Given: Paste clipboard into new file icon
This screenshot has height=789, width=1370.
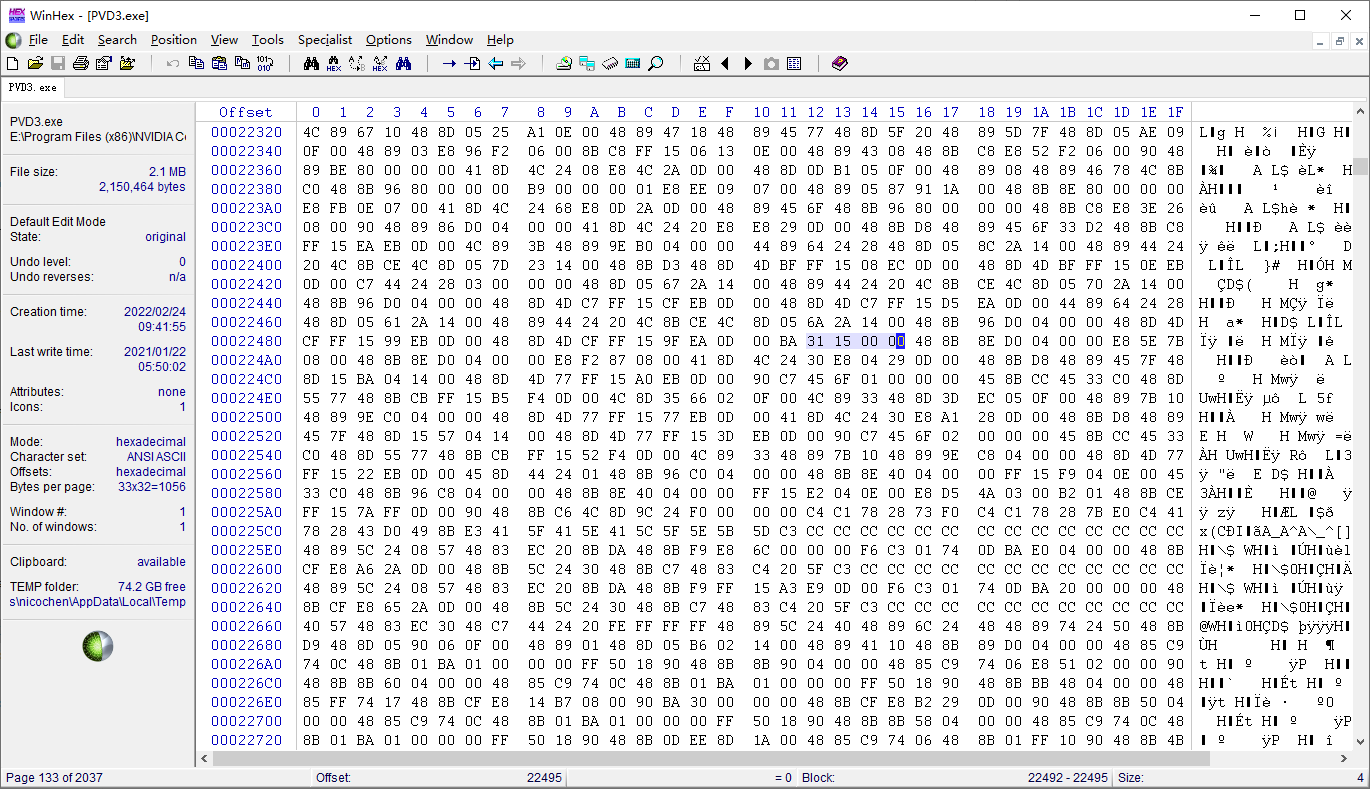Looking at the screenshot, I should coord(242,63).
